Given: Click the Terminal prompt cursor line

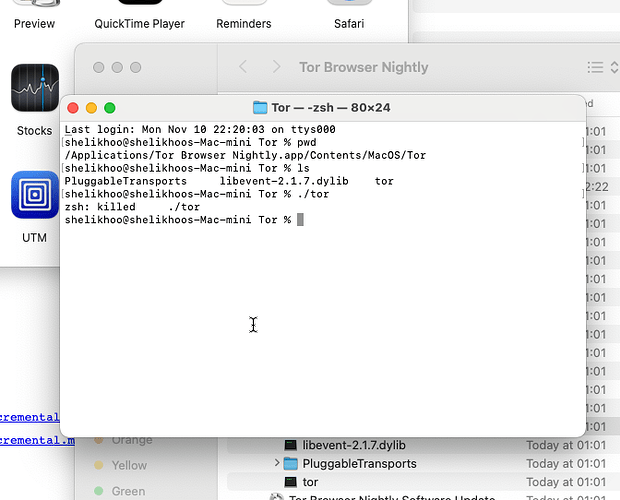Looking at the screenshot, I should (x=184, y=220).
